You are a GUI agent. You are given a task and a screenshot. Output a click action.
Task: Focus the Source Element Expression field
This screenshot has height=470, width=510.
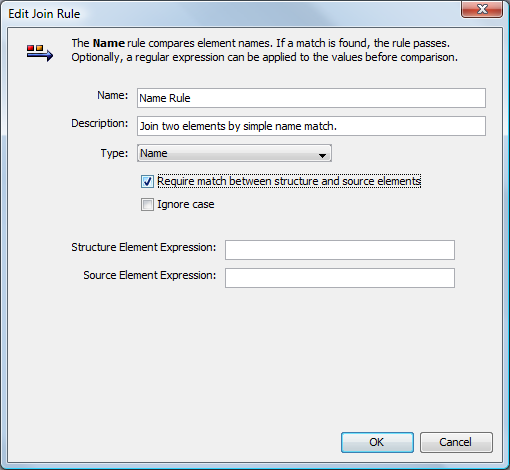click(340, 278)
